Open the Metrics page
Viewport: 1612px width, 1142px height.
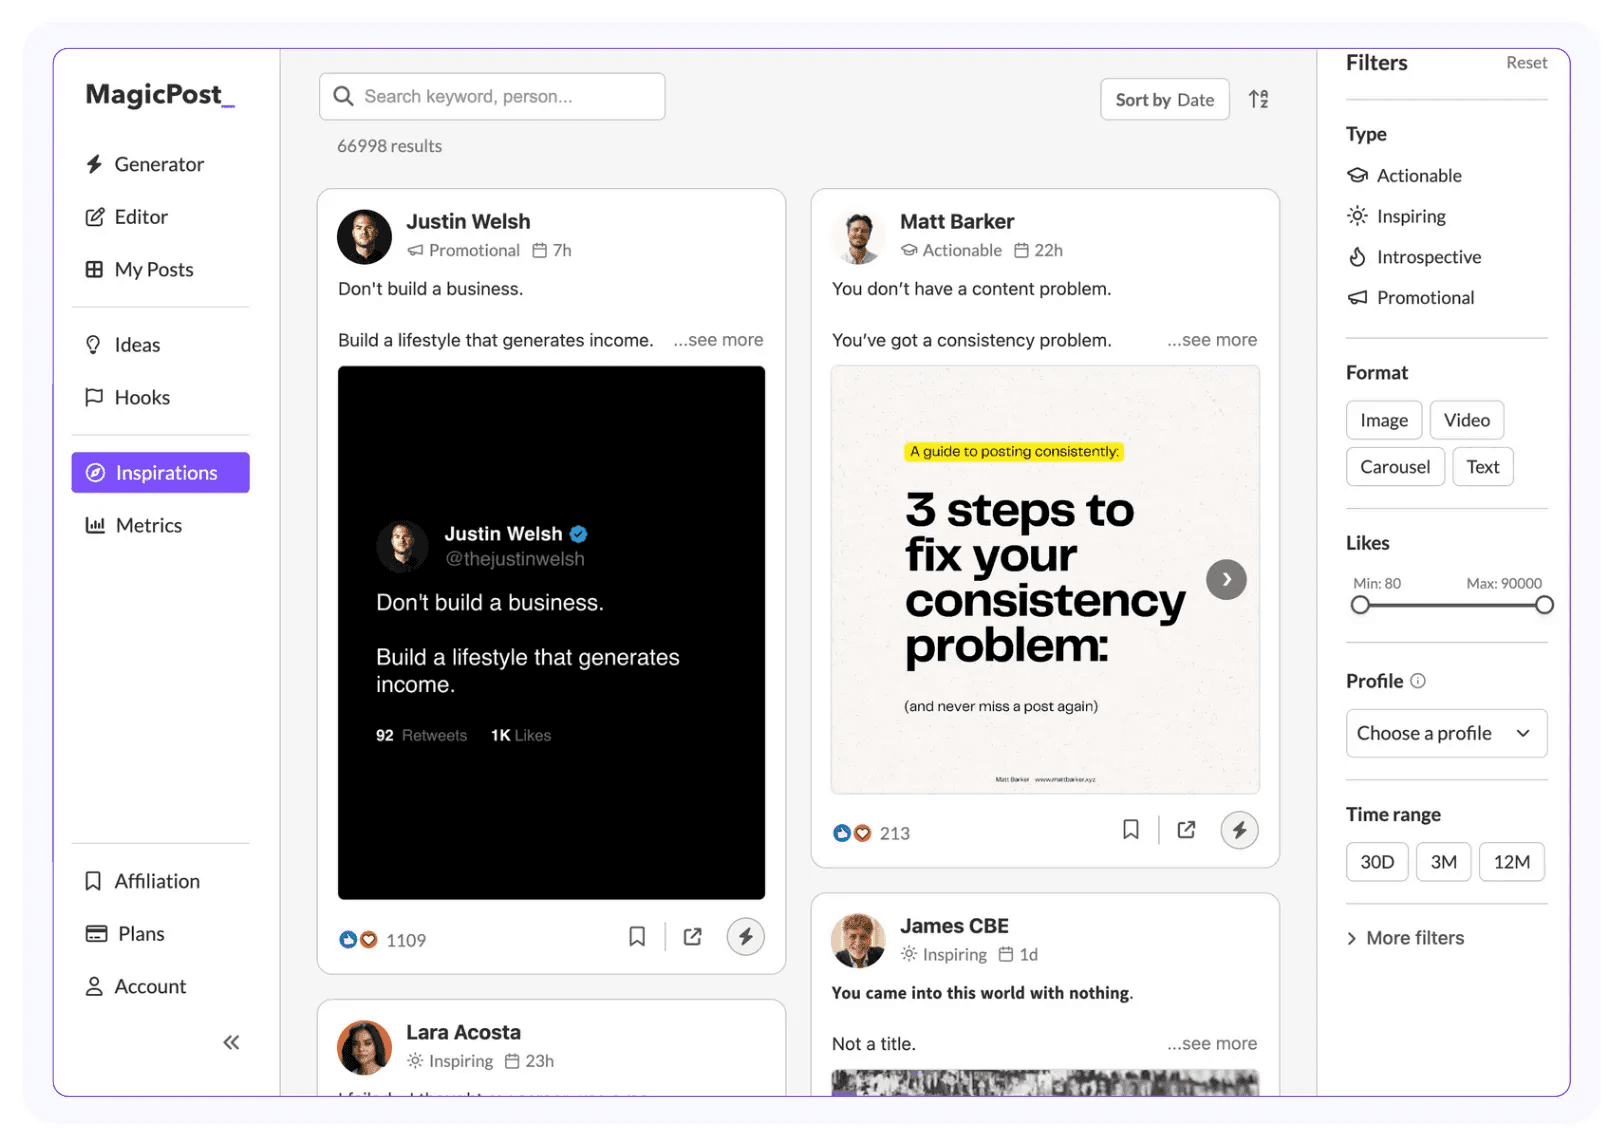134,525
